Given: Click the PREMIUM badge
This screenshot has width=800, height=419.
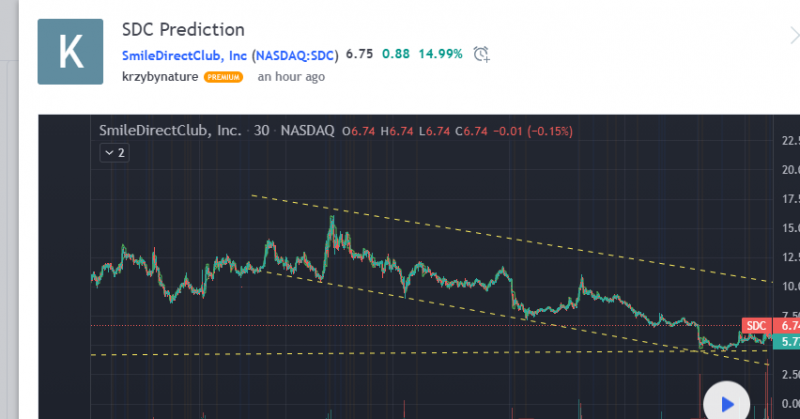Looking at the screenshot, I should pyautogui.click(x=223, y=77).
